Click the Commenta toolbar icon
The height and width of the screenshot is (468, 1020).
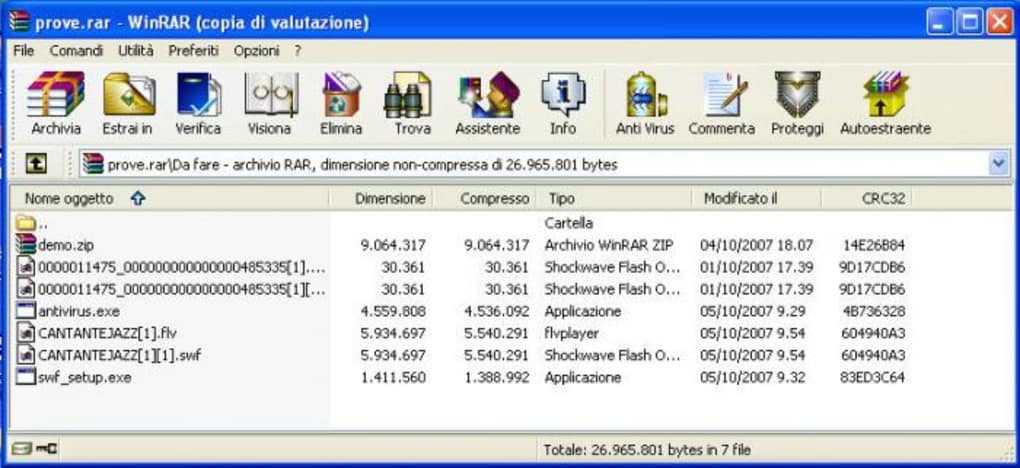click(x=725, y=94)
